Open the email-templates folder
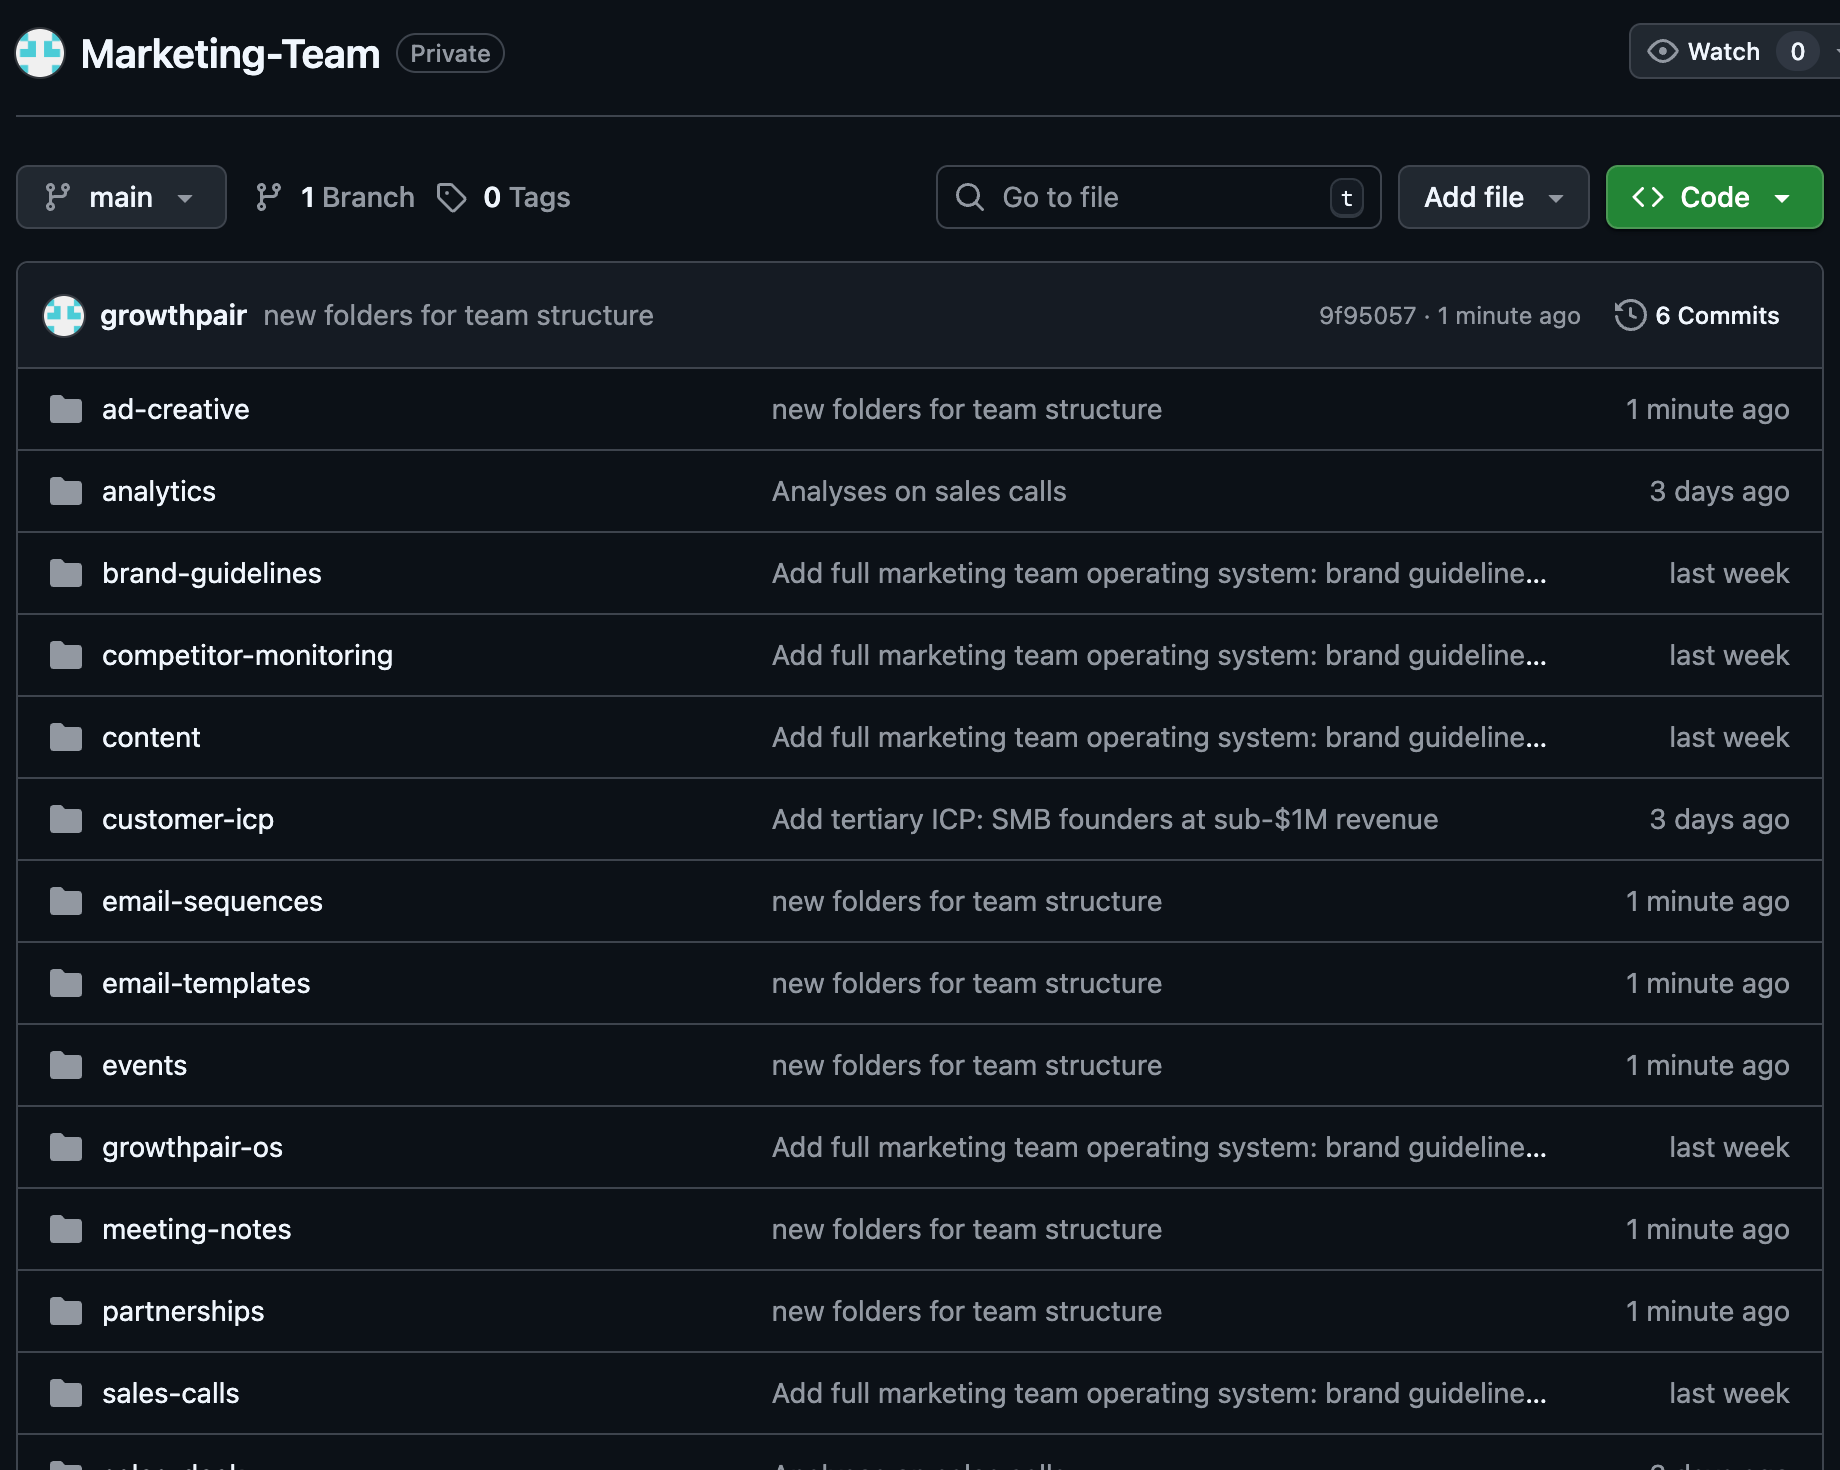The height and width of the screenshot is (1470, 1840). click(206, 983)
